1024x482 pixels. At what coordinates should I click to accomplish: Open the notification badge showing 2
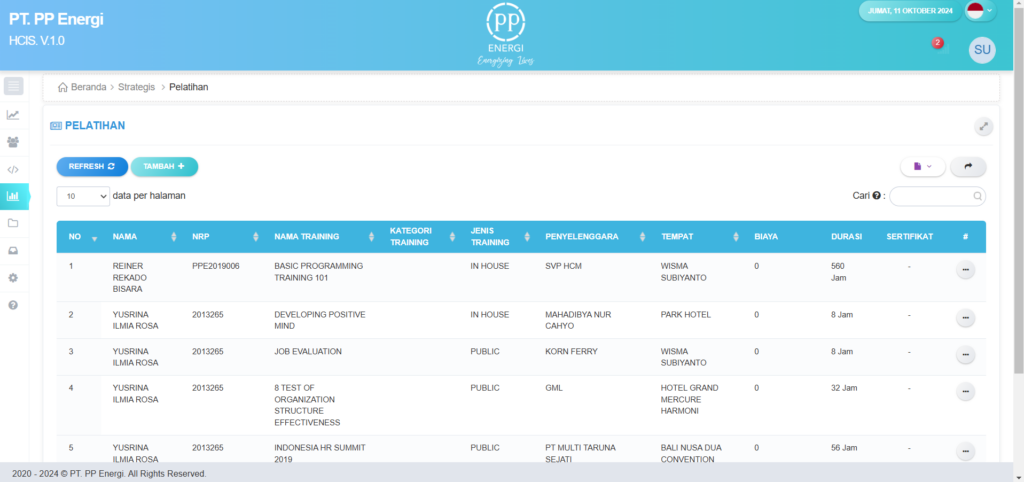[937, 44]
